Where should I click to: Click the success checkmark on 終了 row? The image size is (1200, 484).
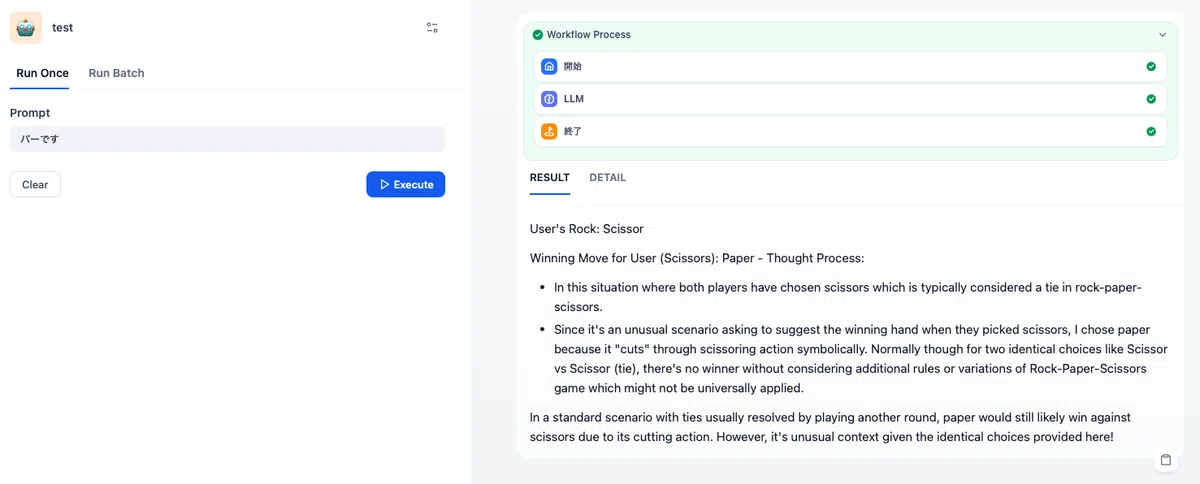(x=1151, y=131)
